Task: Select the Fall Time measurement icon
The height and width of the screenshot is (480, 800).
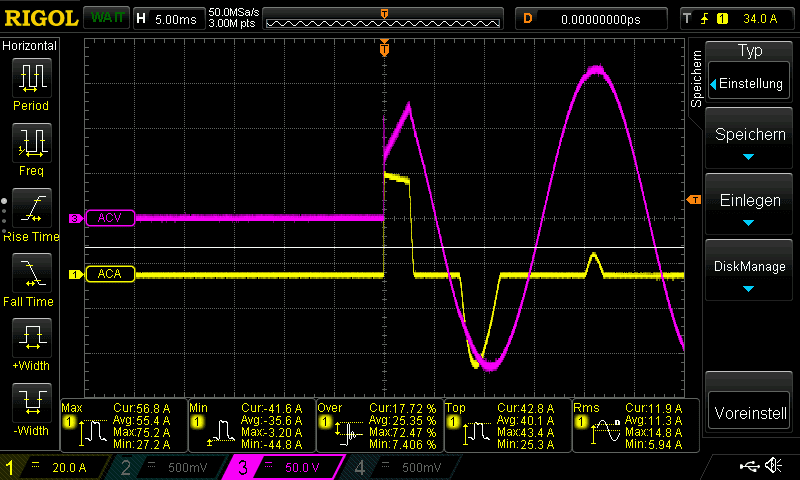Action: tap(32, 272)
